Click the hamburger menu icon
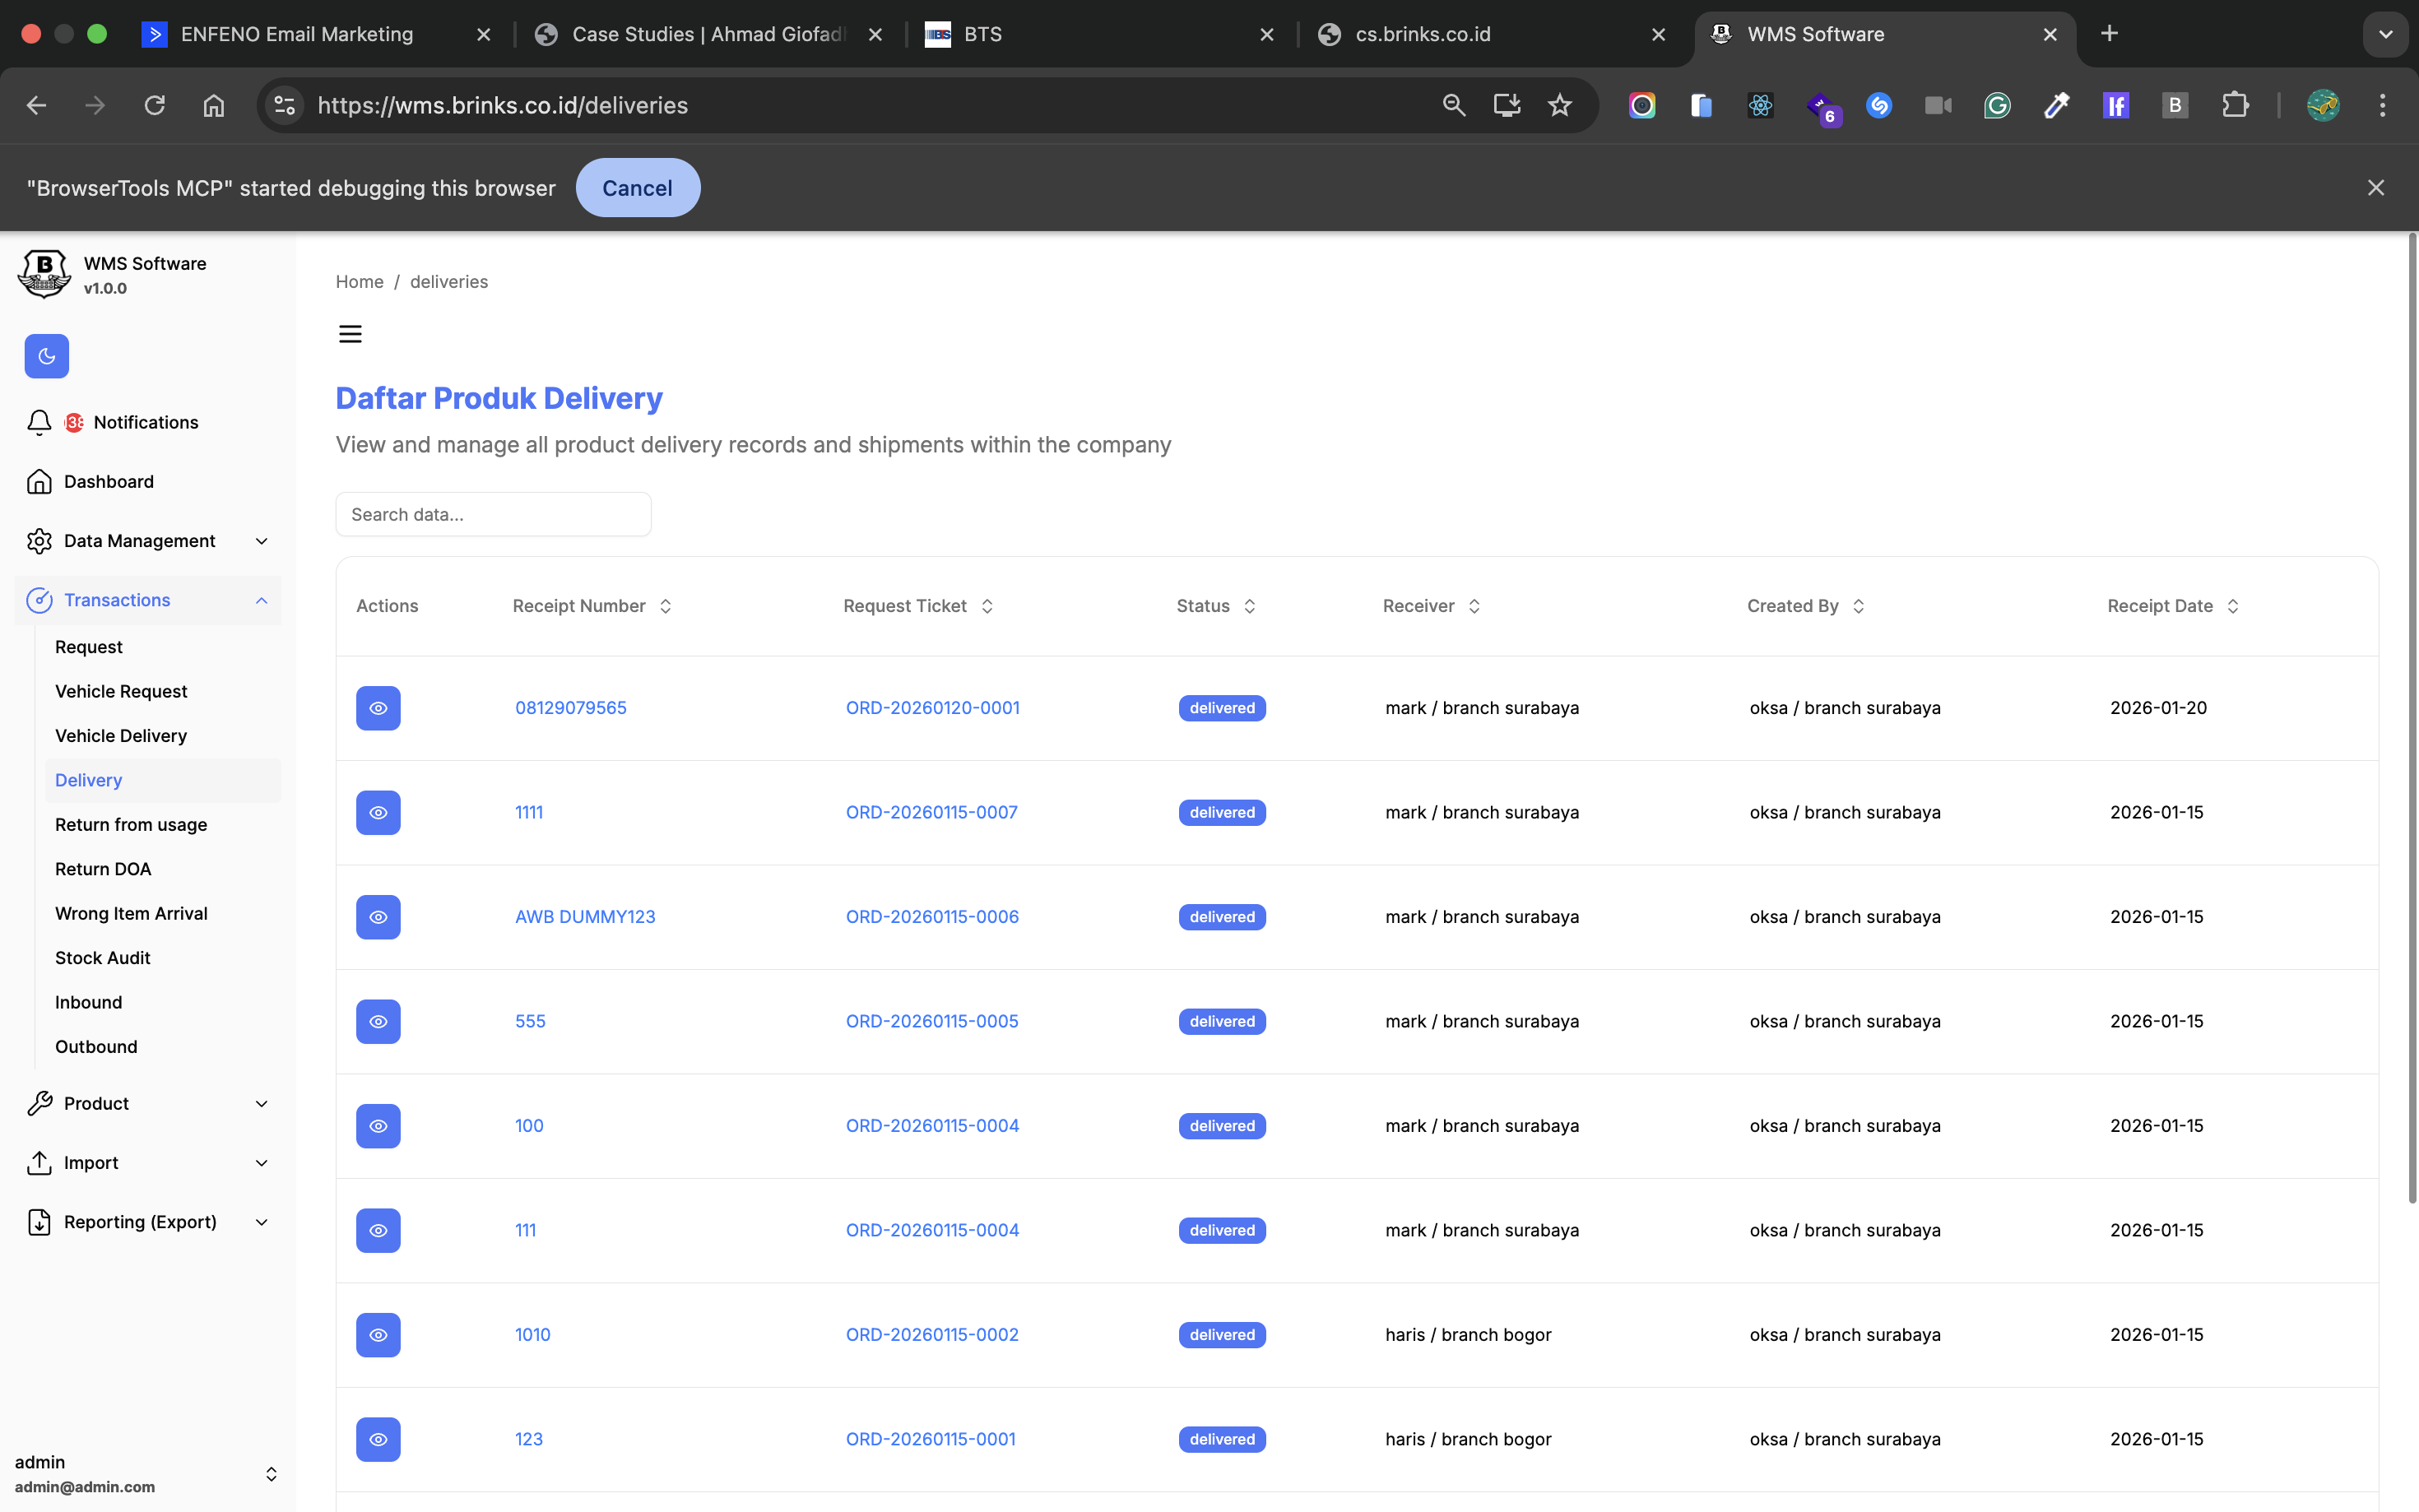 (x=350, y=334)
